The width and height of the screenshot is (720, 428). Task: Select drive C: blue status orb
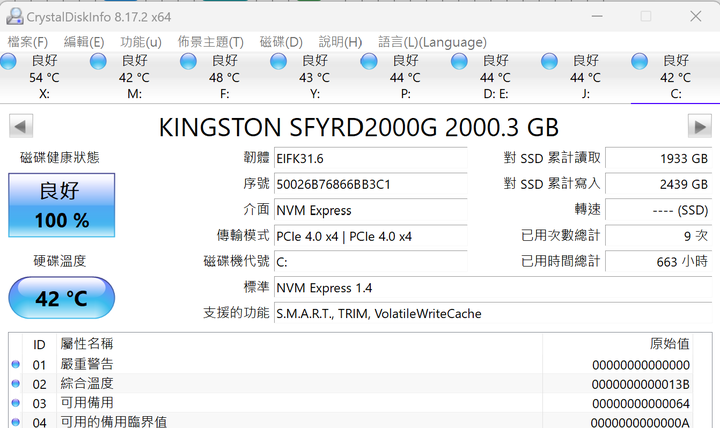click(639, 61)
